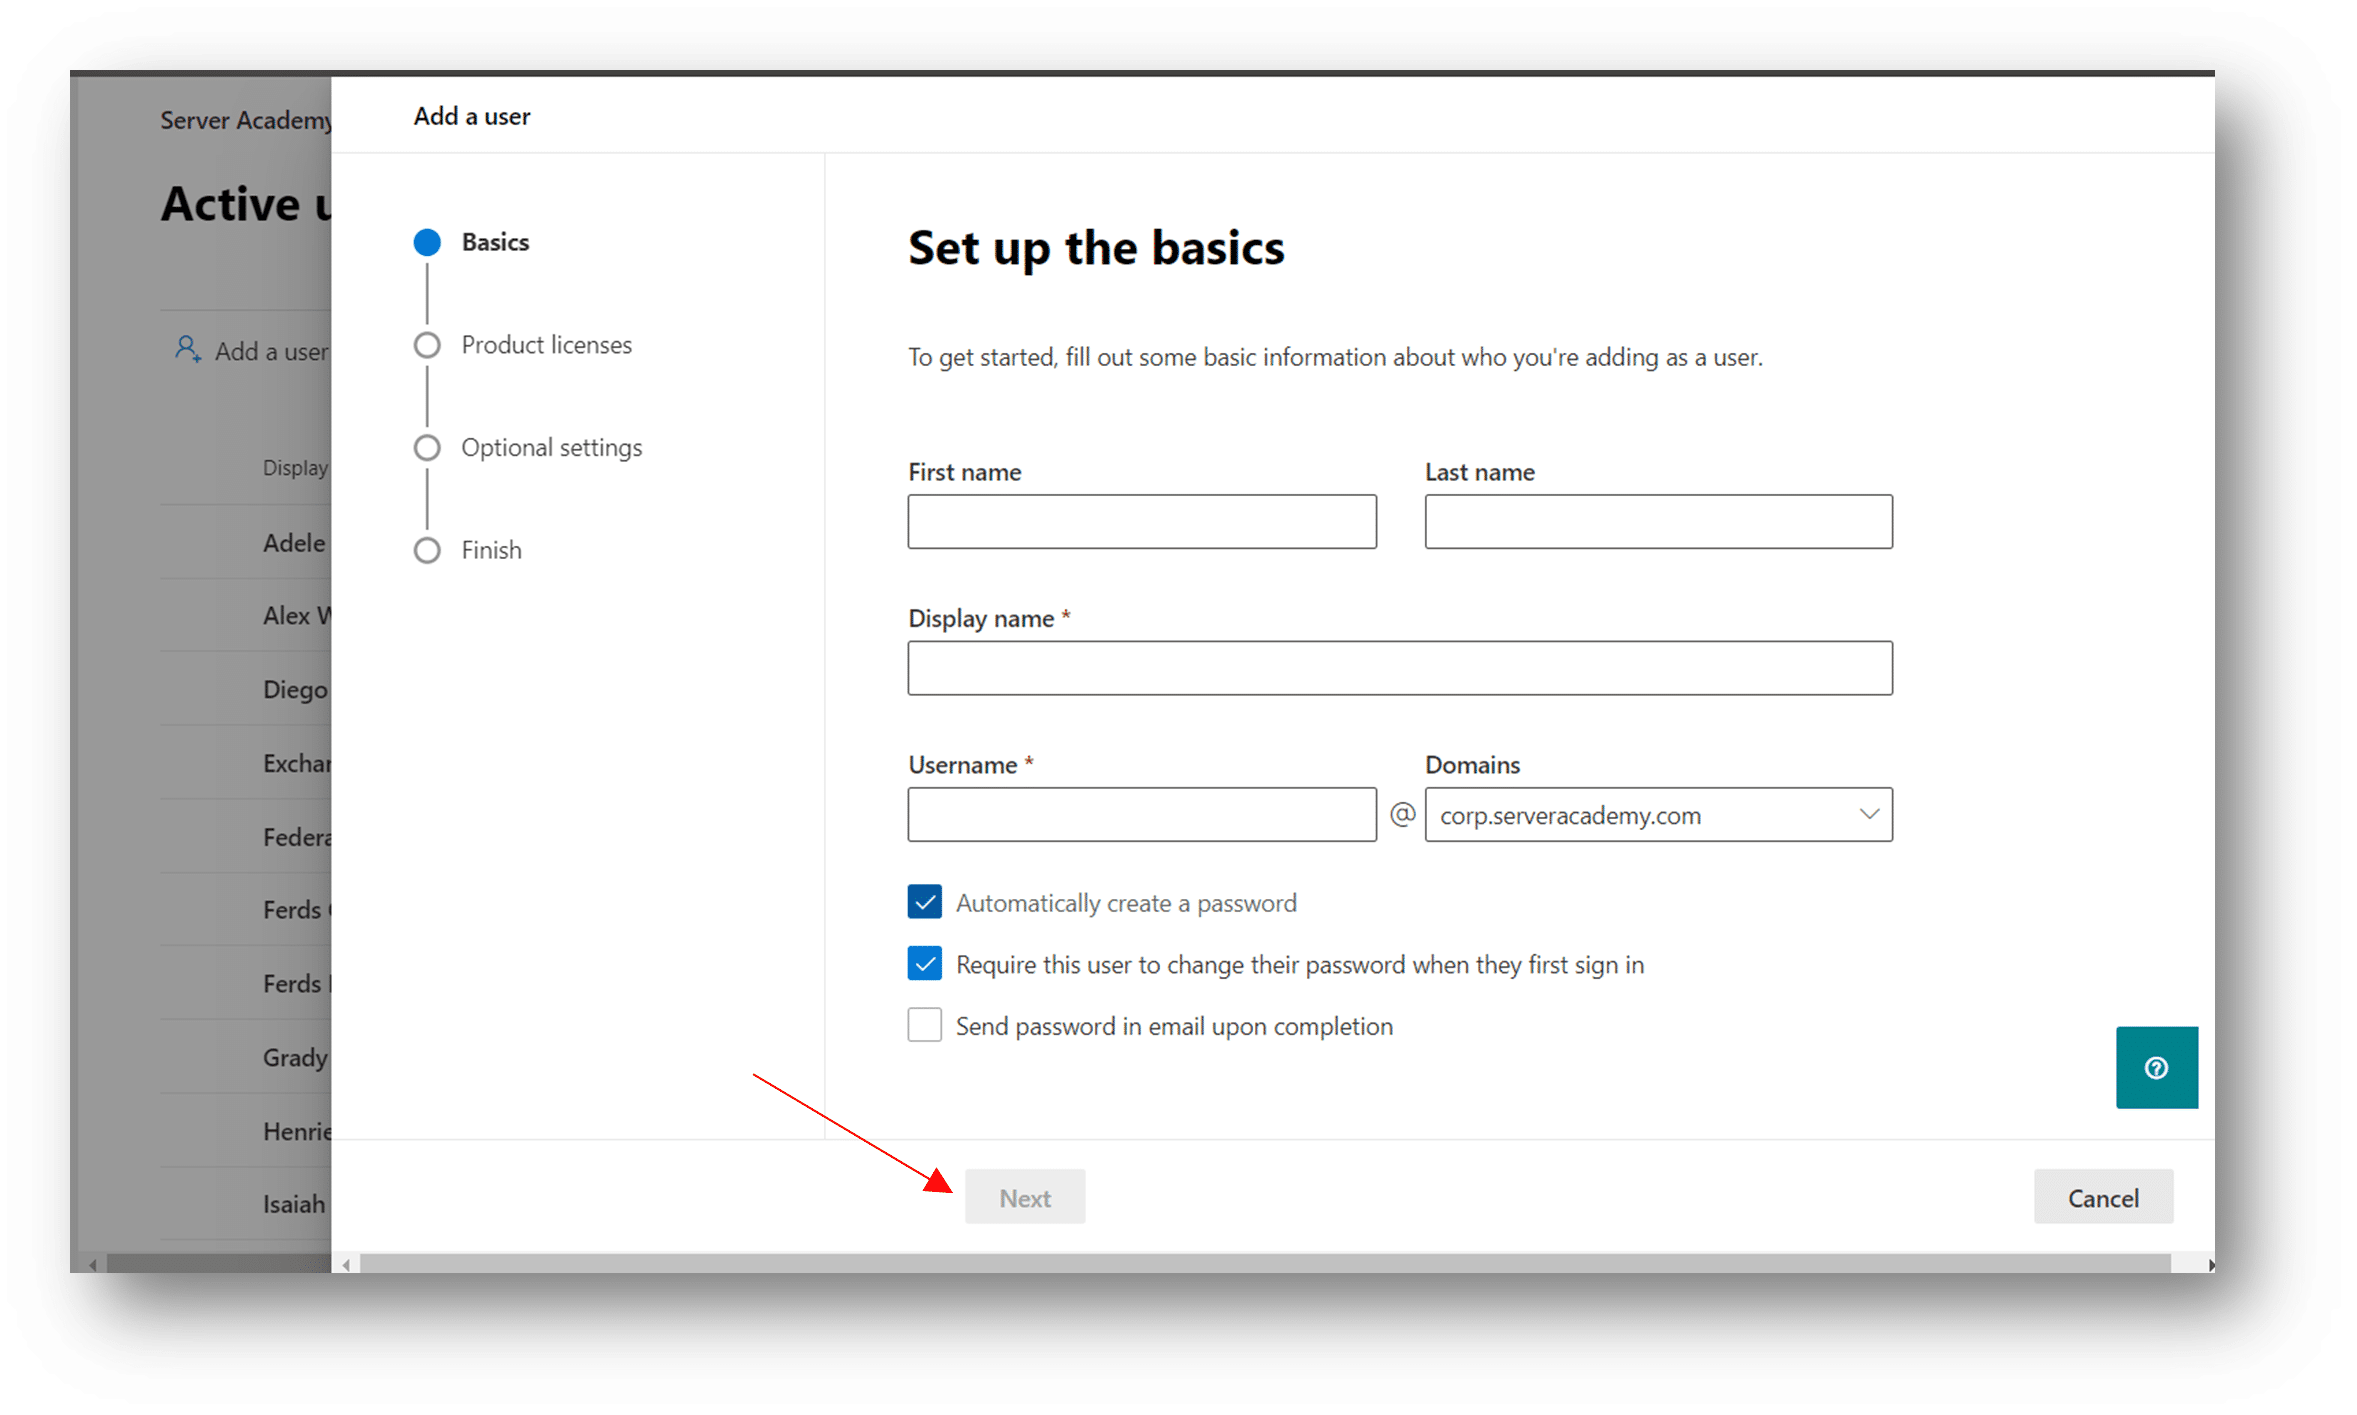The height and width of the screenshot is (1415, 2357).
Task: Click into the Username input box
Action: (x=1141, y=814)
